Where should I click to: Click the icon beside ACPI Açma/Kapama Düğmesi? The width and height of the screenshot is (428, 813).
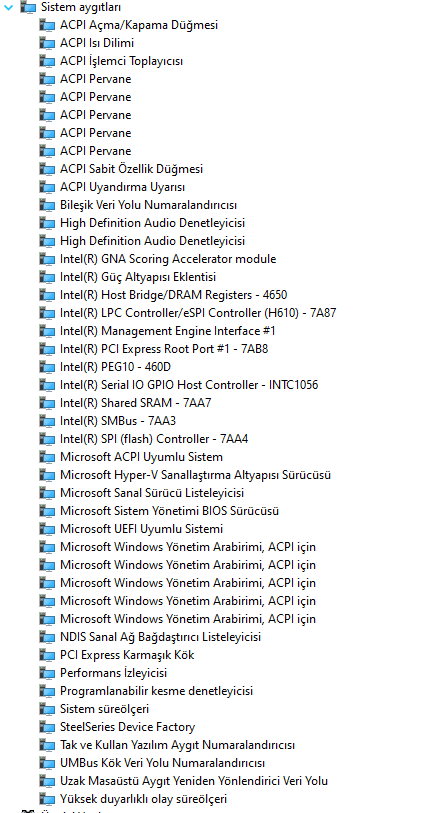[x=47, y=25]
